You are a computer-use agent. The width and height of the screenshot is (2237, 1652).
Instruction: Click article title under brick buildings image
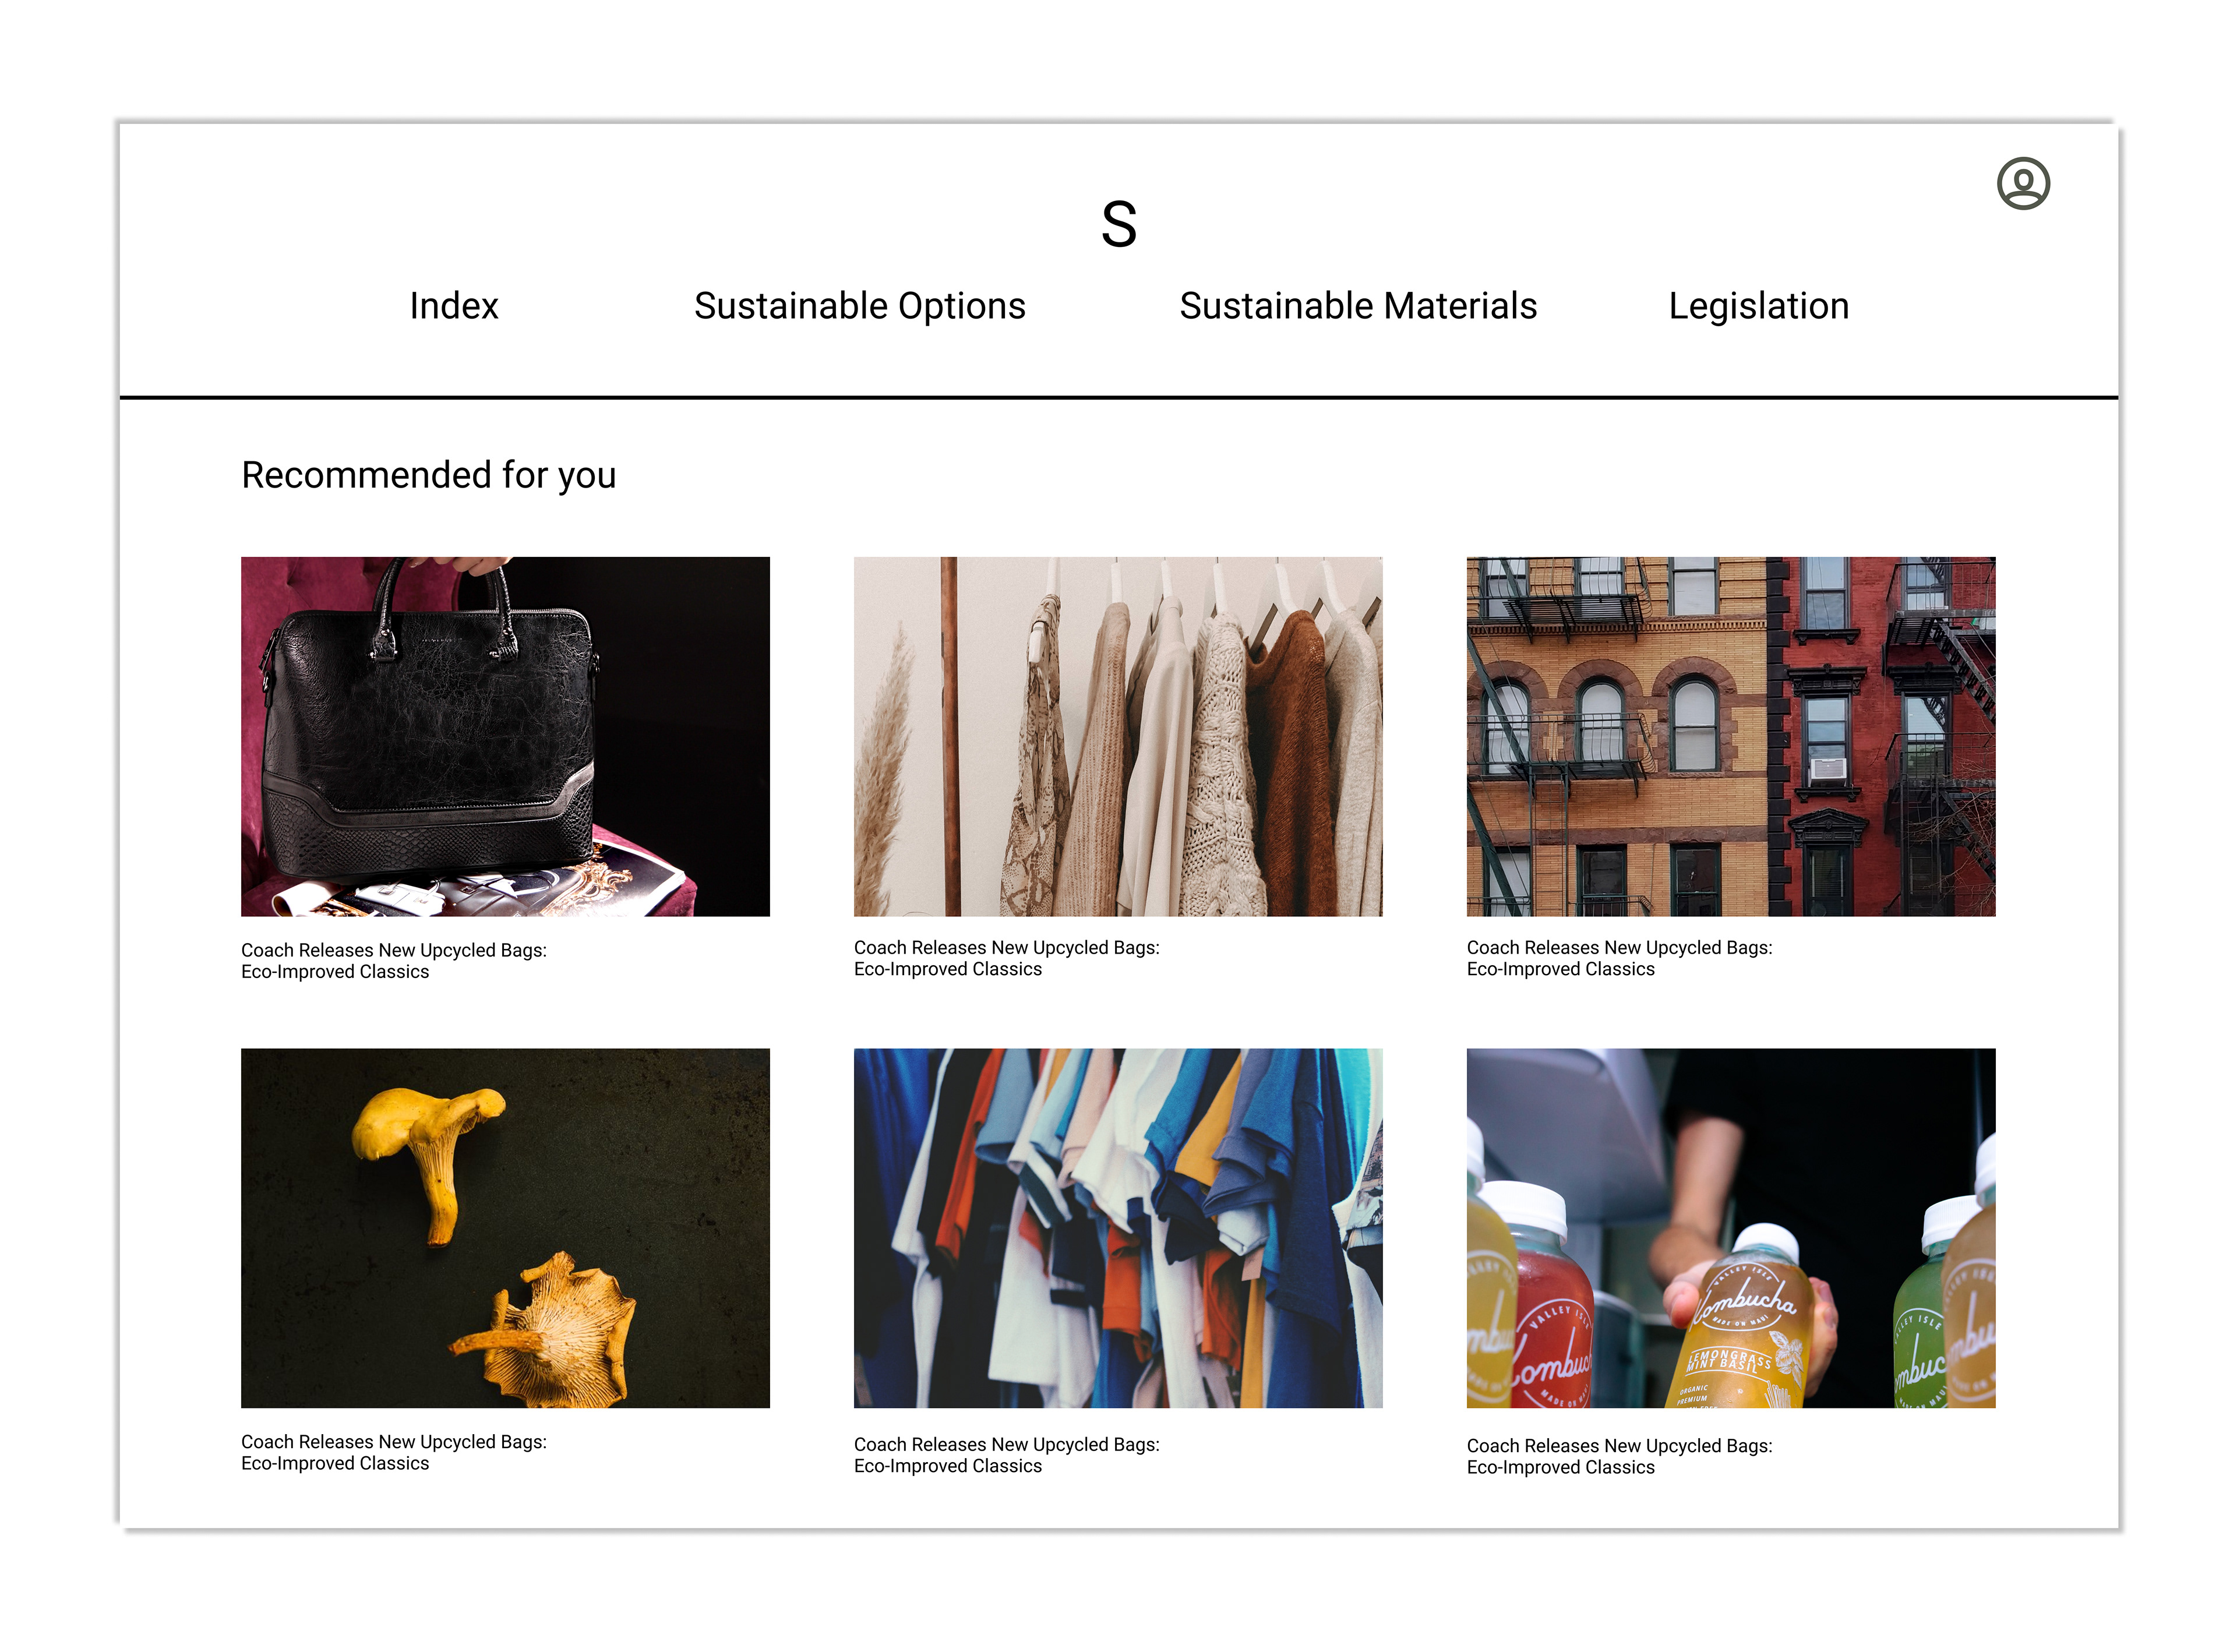point(1619,958)
